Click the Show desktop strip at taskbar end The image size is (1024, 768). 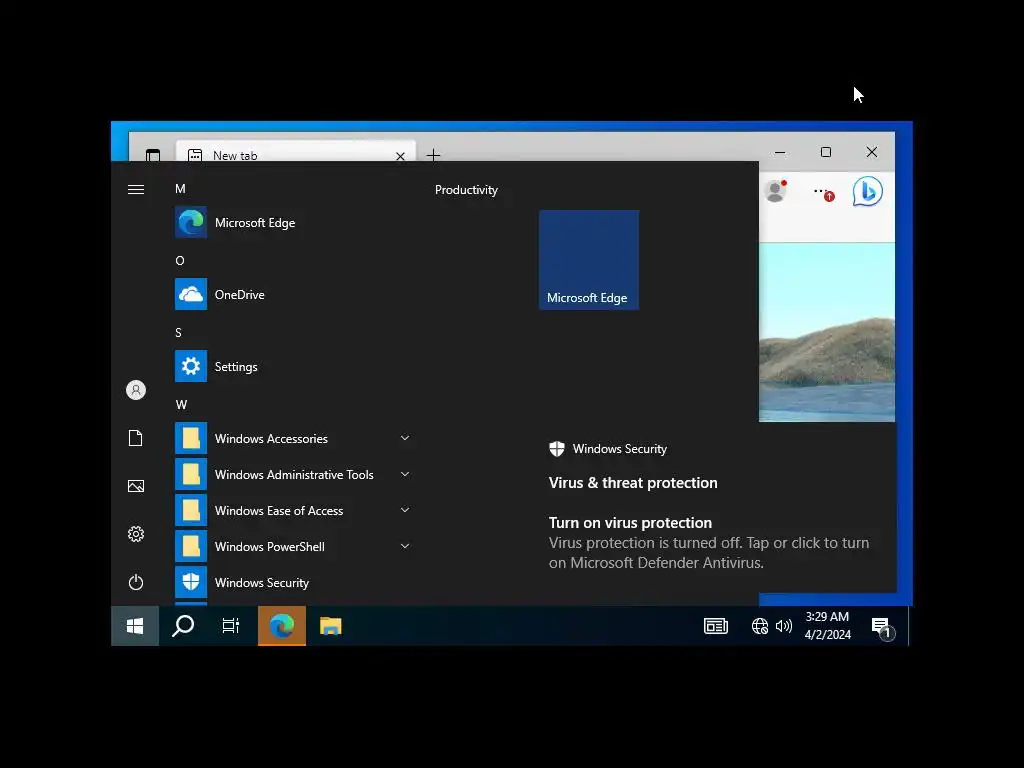[910, 626]
